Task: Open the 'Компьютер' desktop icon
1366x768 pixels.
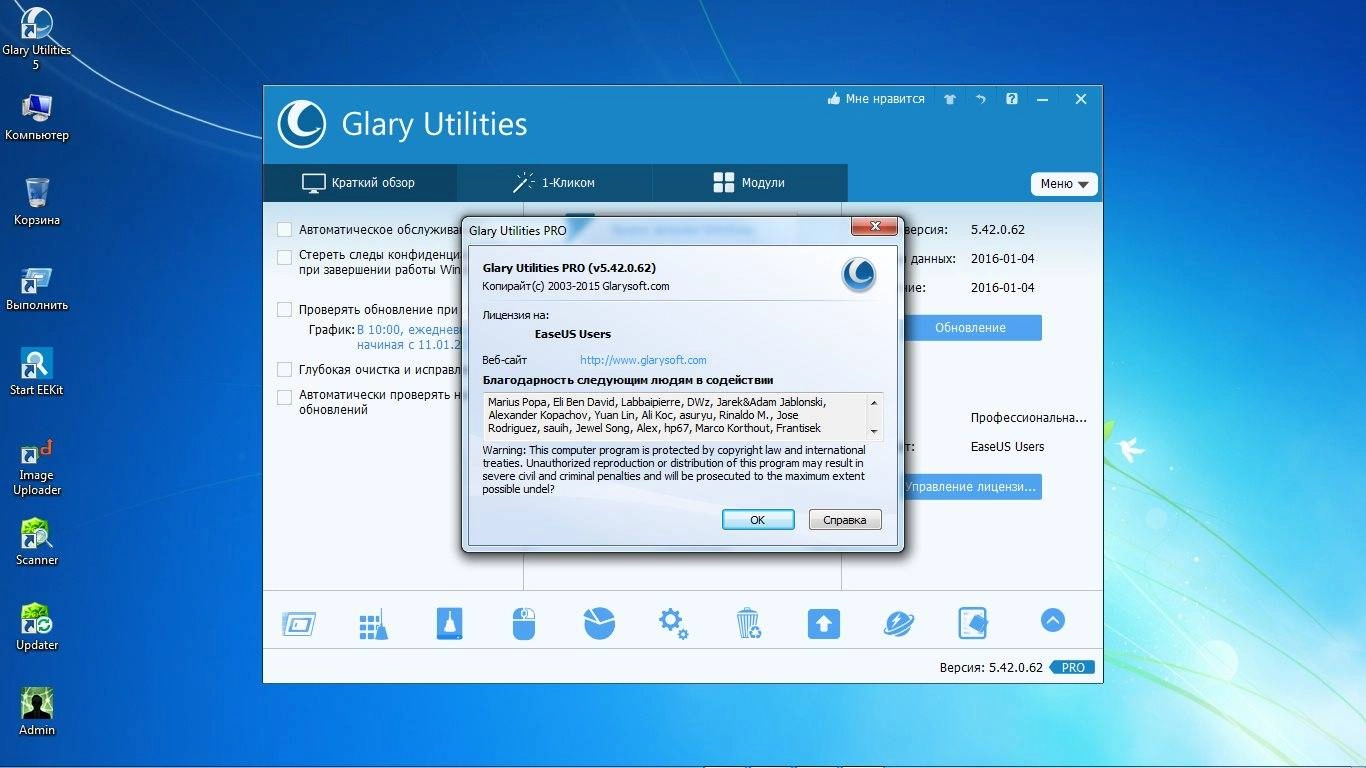Action: coord(37,117)
